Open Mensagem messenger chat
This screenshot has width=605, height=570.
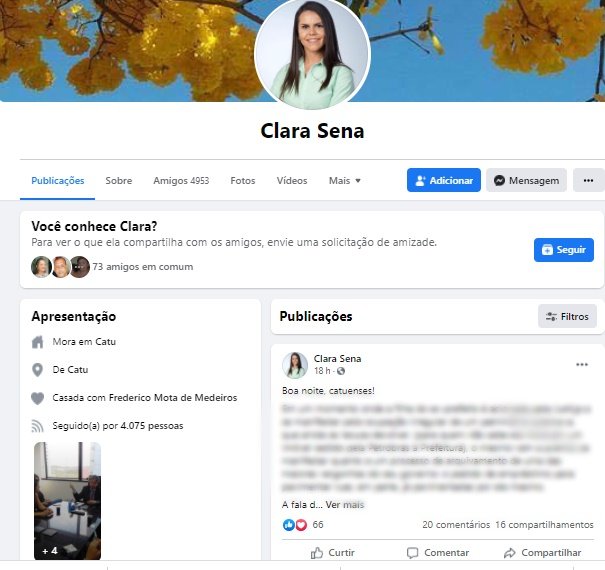tap(526, 180)
